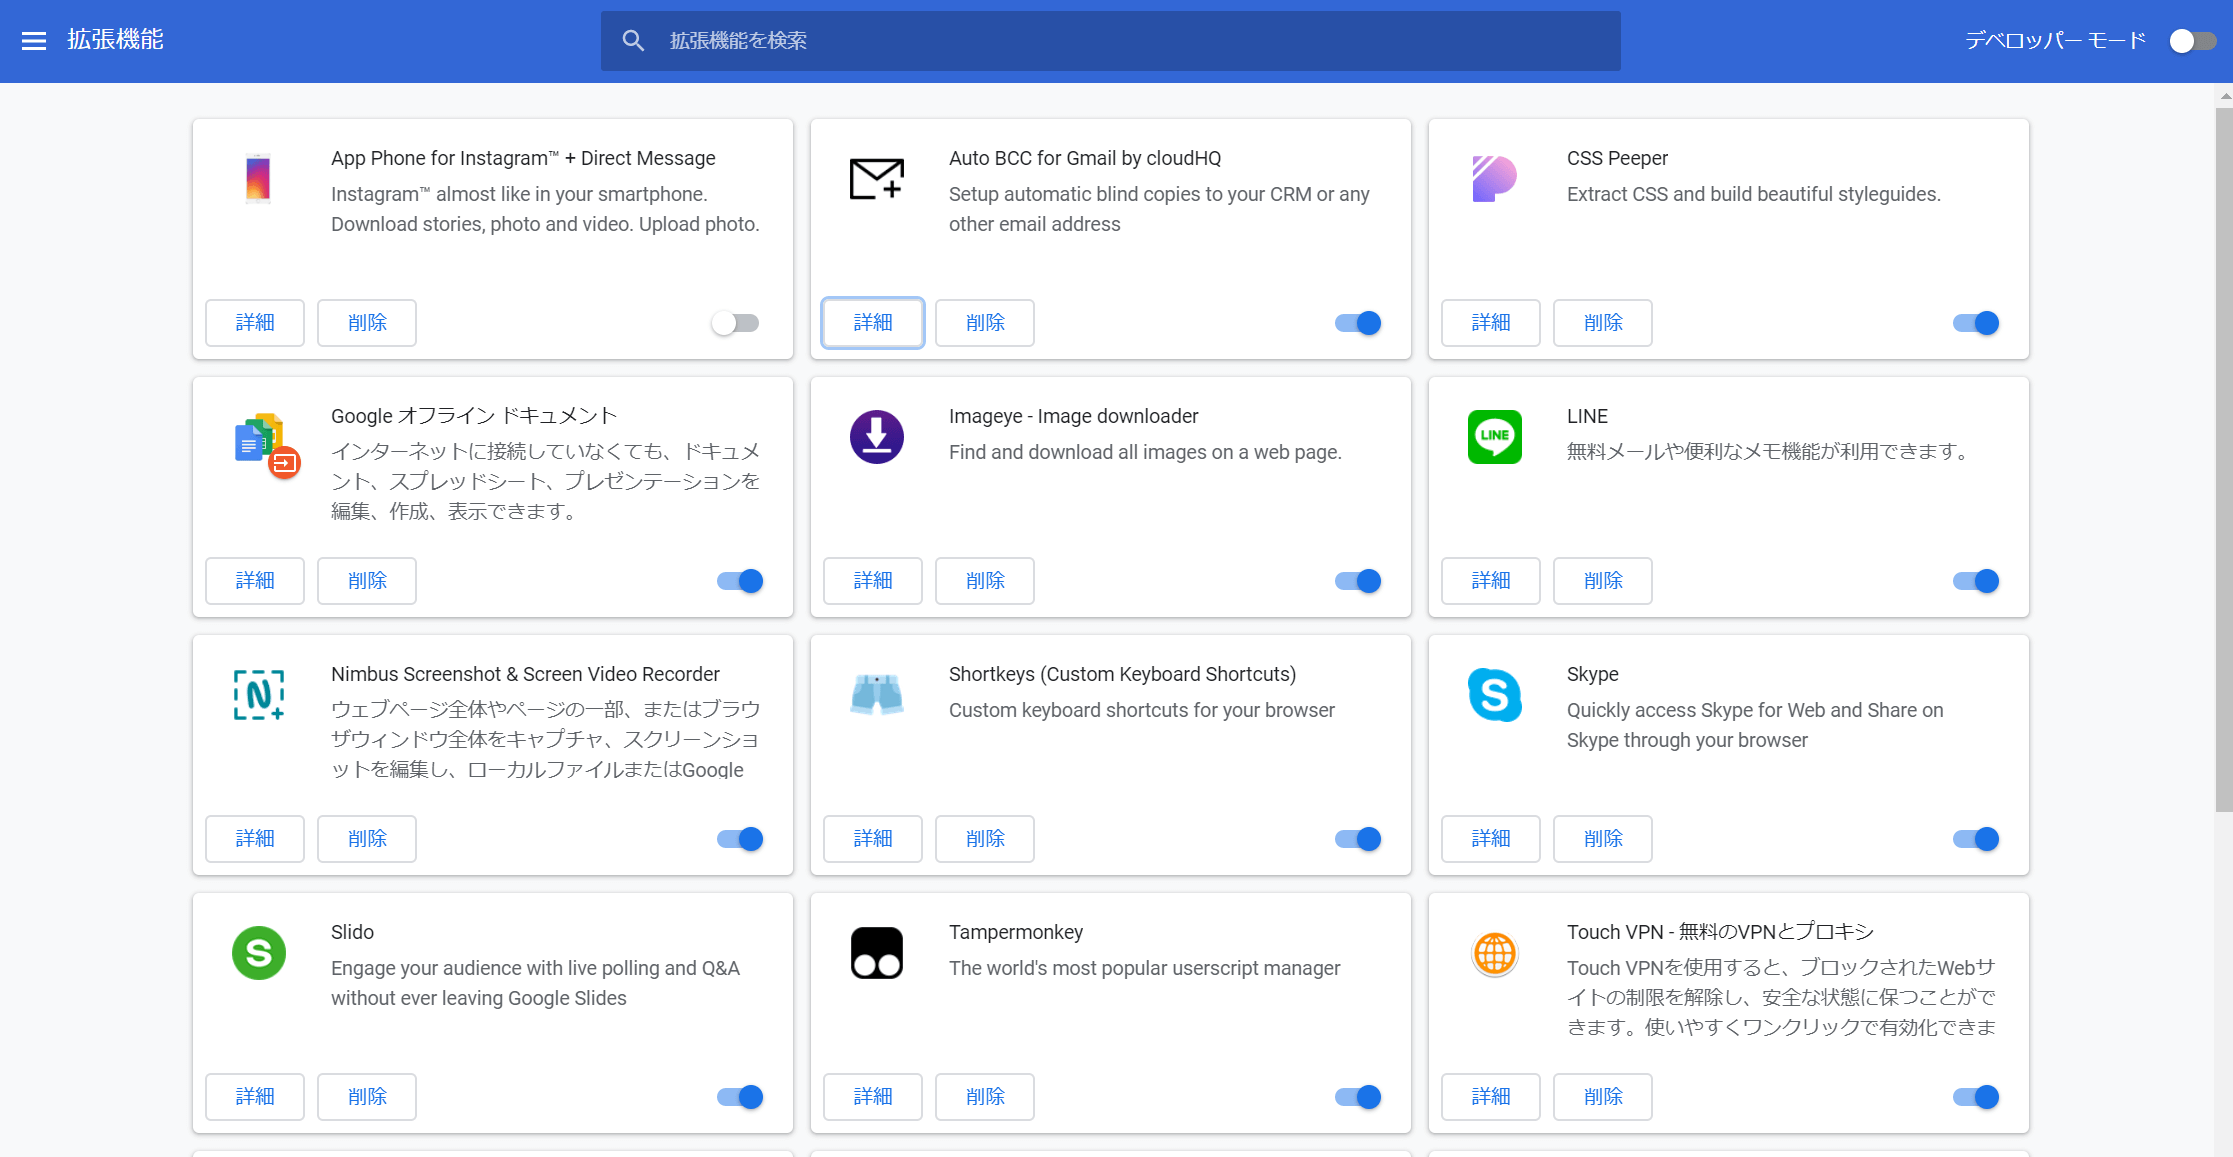Click the CSS Peeper logo icon
The height and width of the screenshot is (1157, 2233).
1495,179
